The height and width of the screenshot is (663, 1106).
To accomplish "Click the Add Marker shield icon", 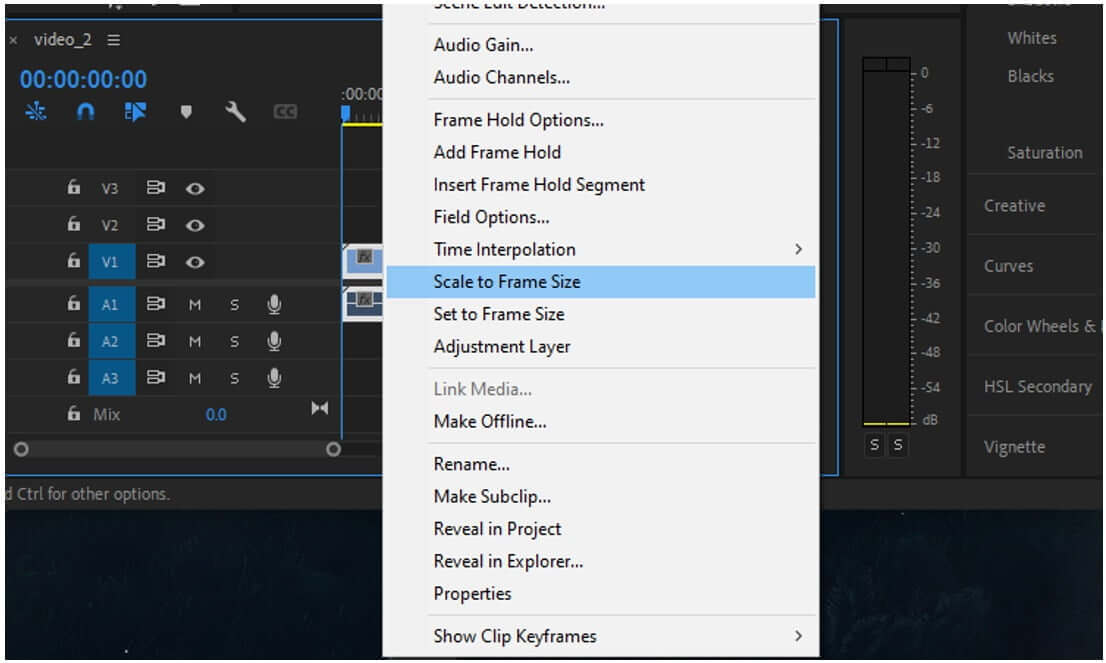I will tap(186, 111).
